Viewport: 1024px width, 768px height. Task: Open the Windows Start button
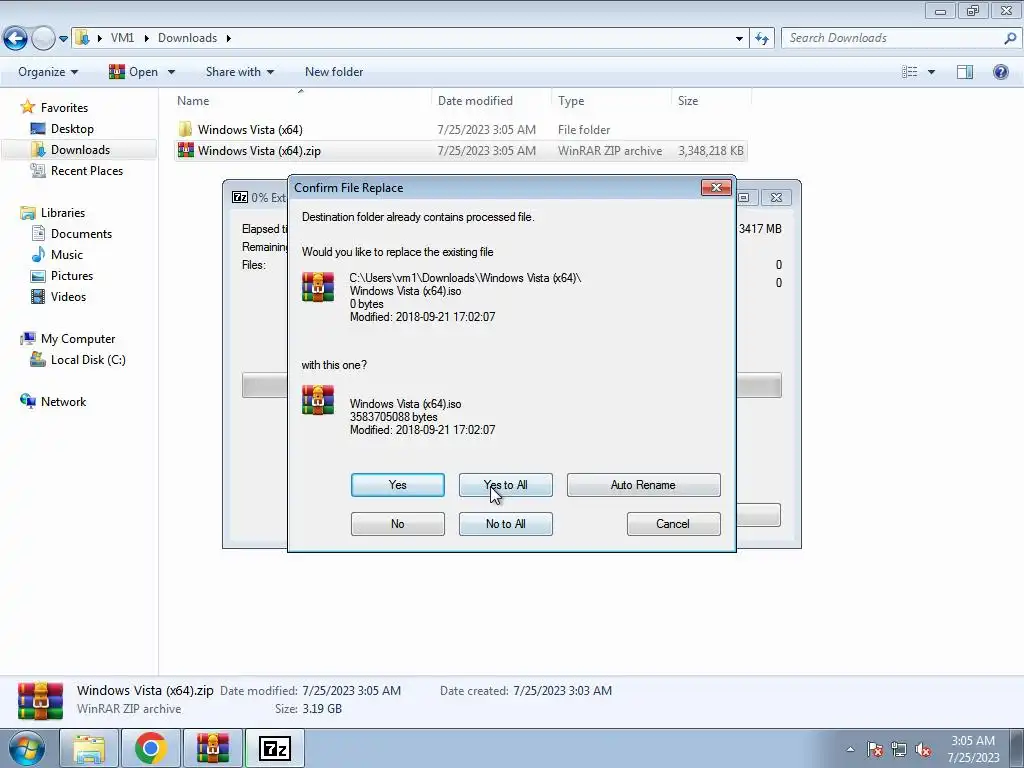(26, 748)
